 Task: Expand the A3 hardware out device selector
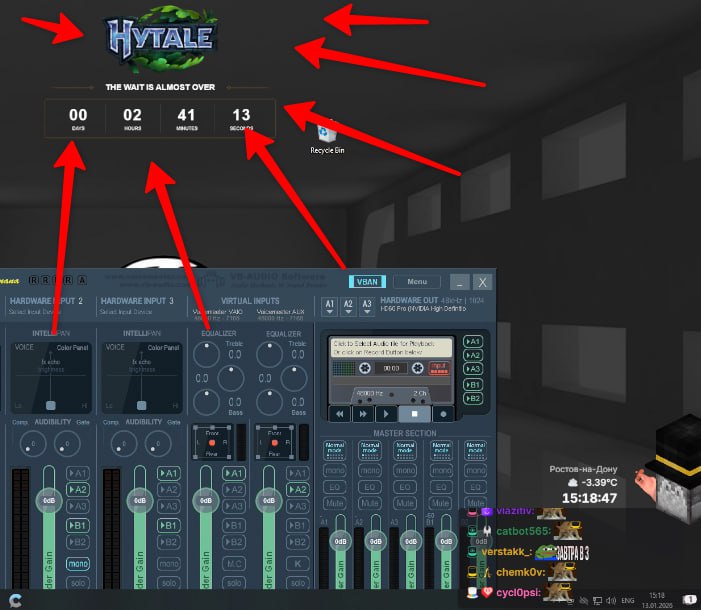[x=367, y=305]
